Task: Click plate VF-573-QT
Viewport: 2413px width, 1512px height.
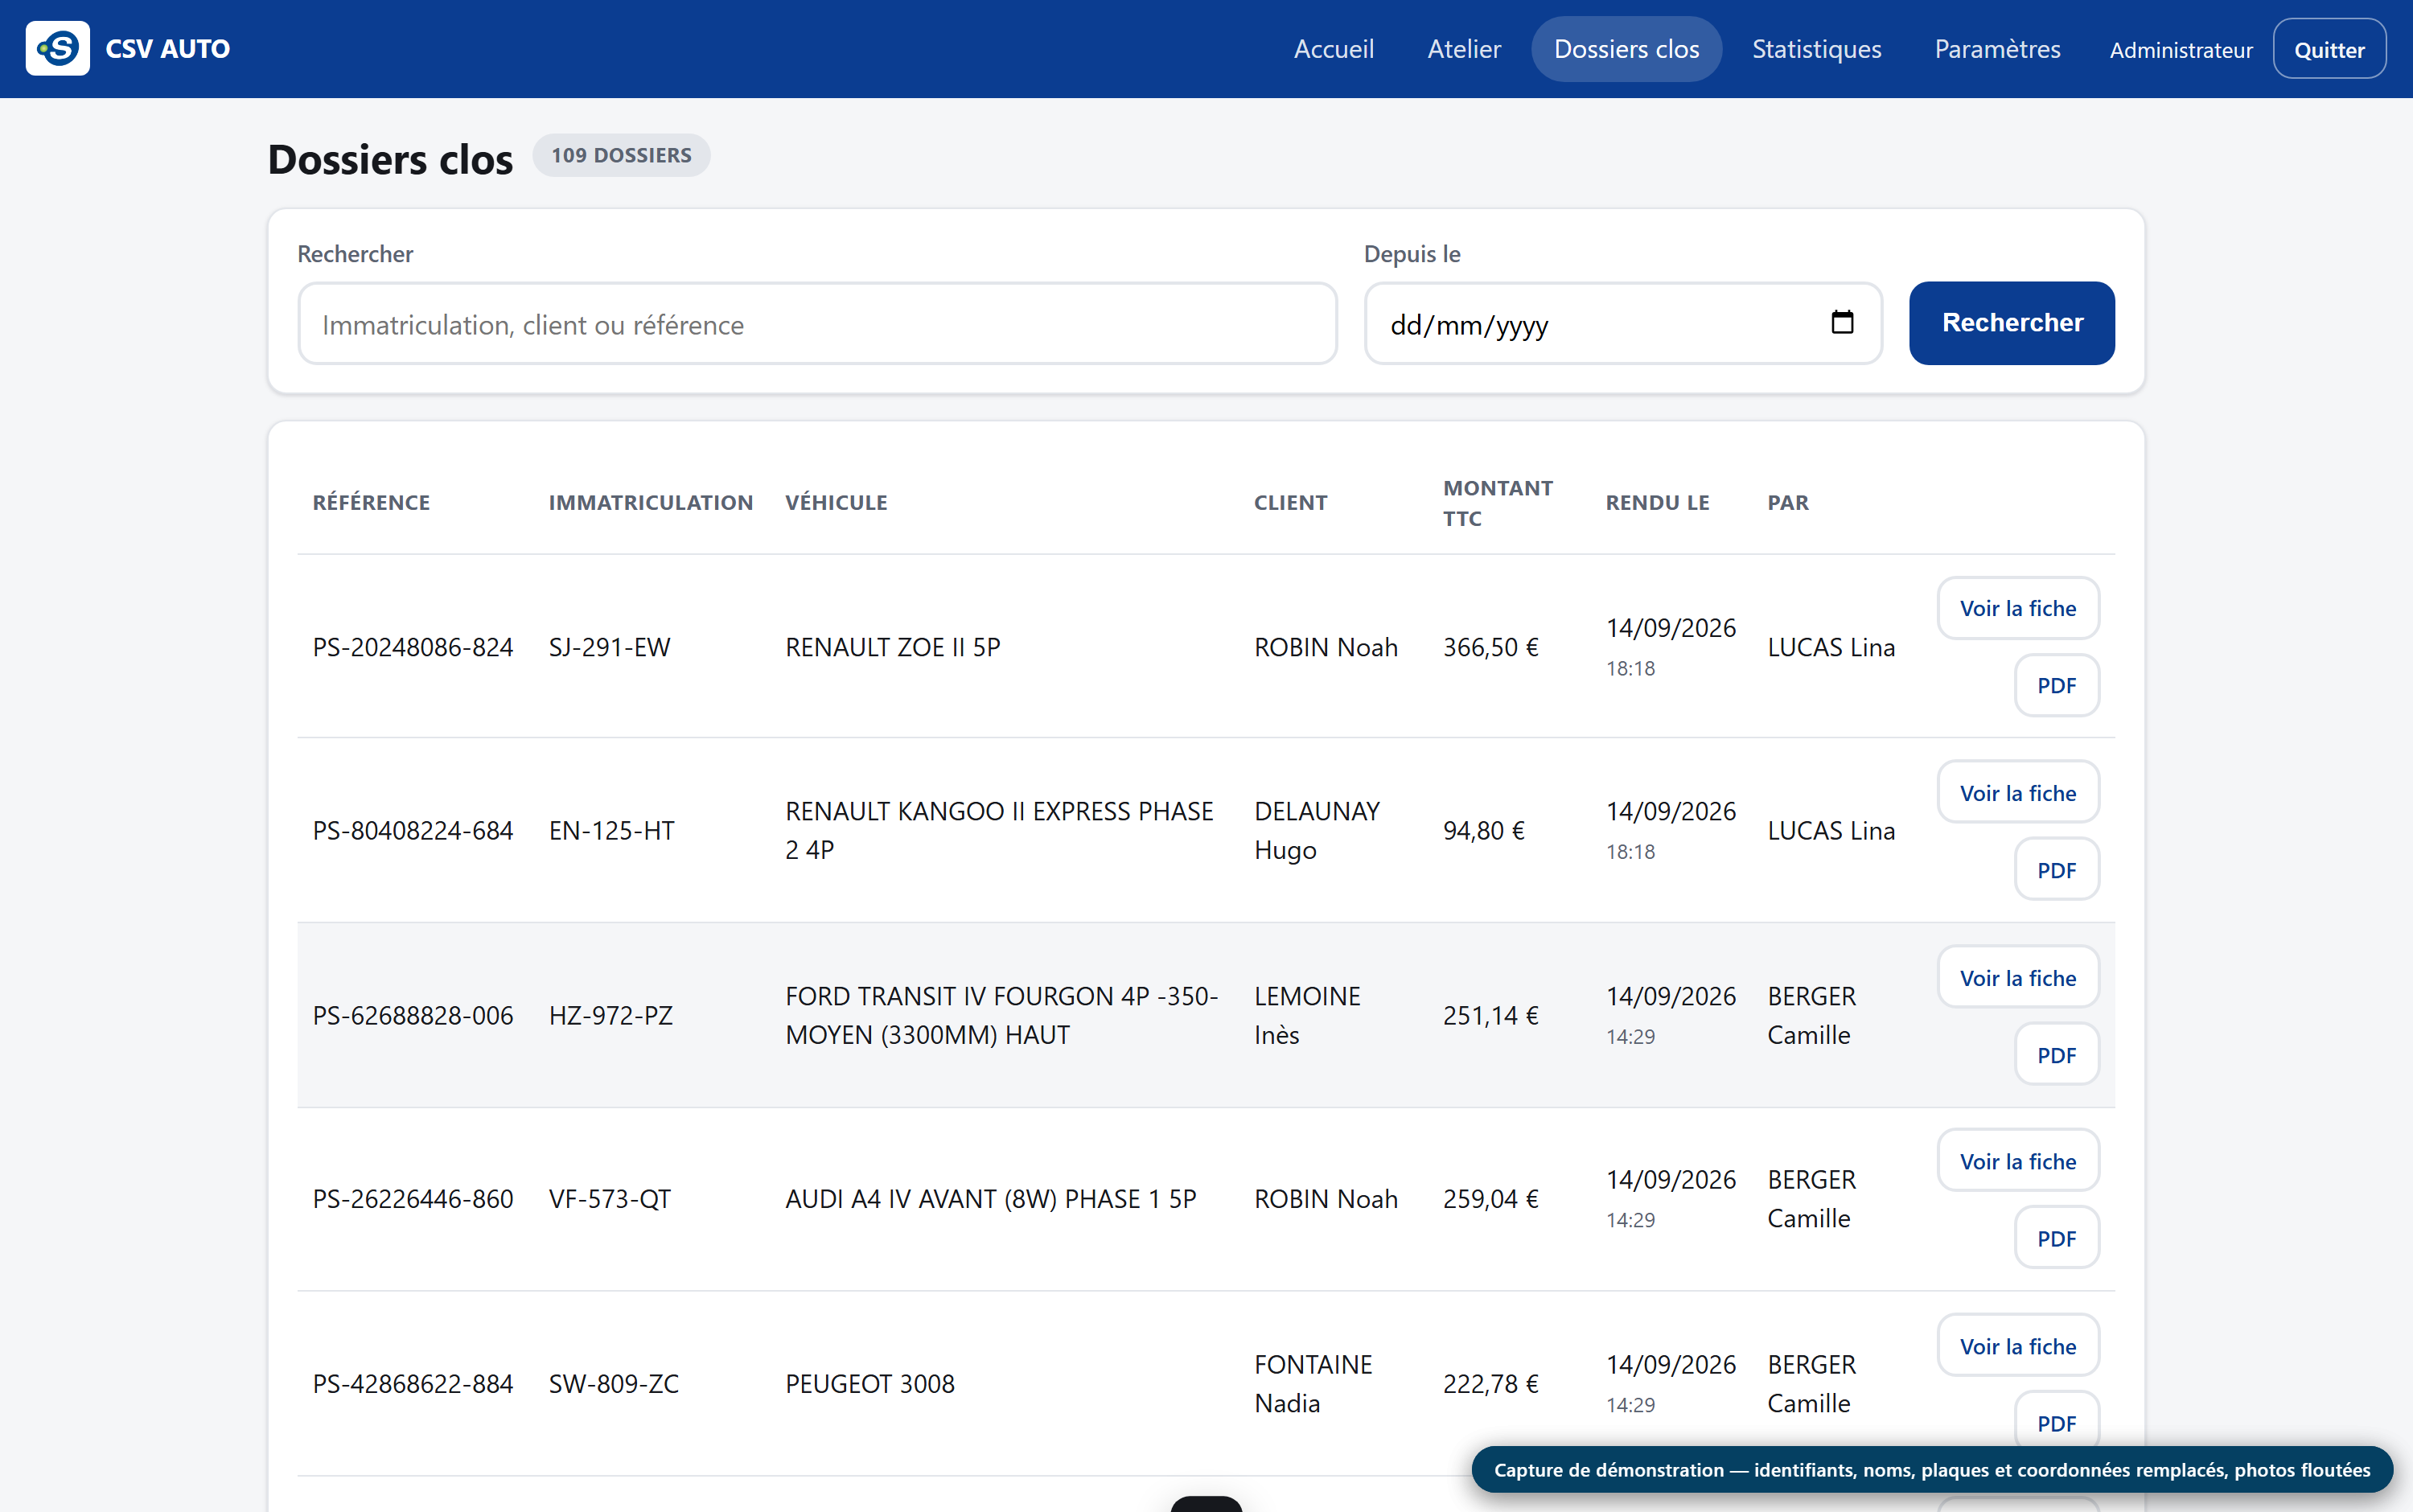Action: point(609,1199)
